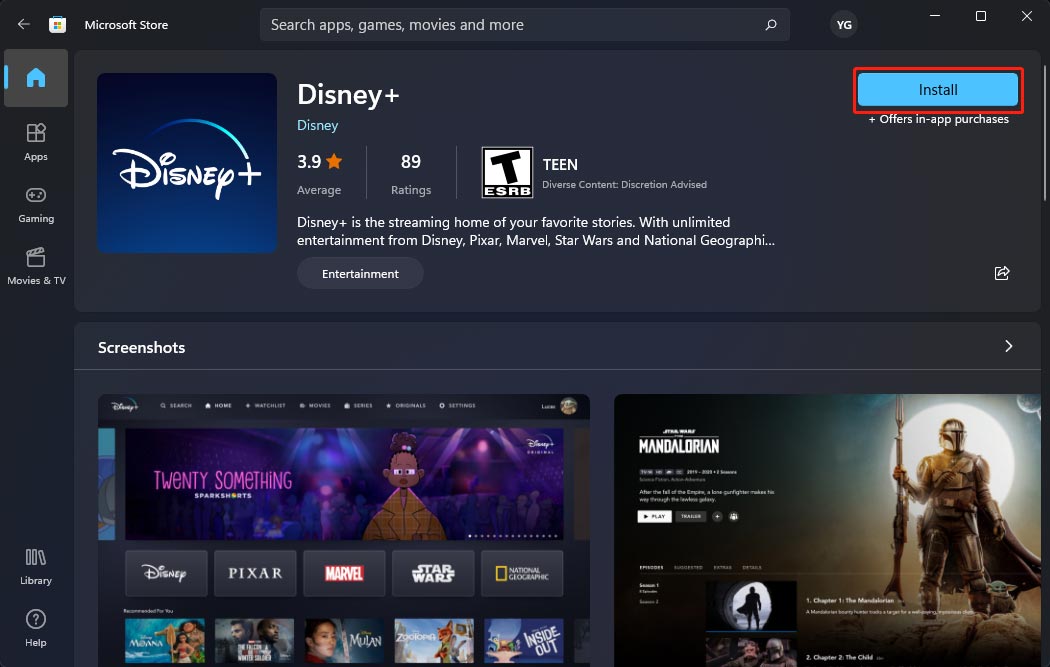Click the Microsoft Store logo icon

pos(58,25)
